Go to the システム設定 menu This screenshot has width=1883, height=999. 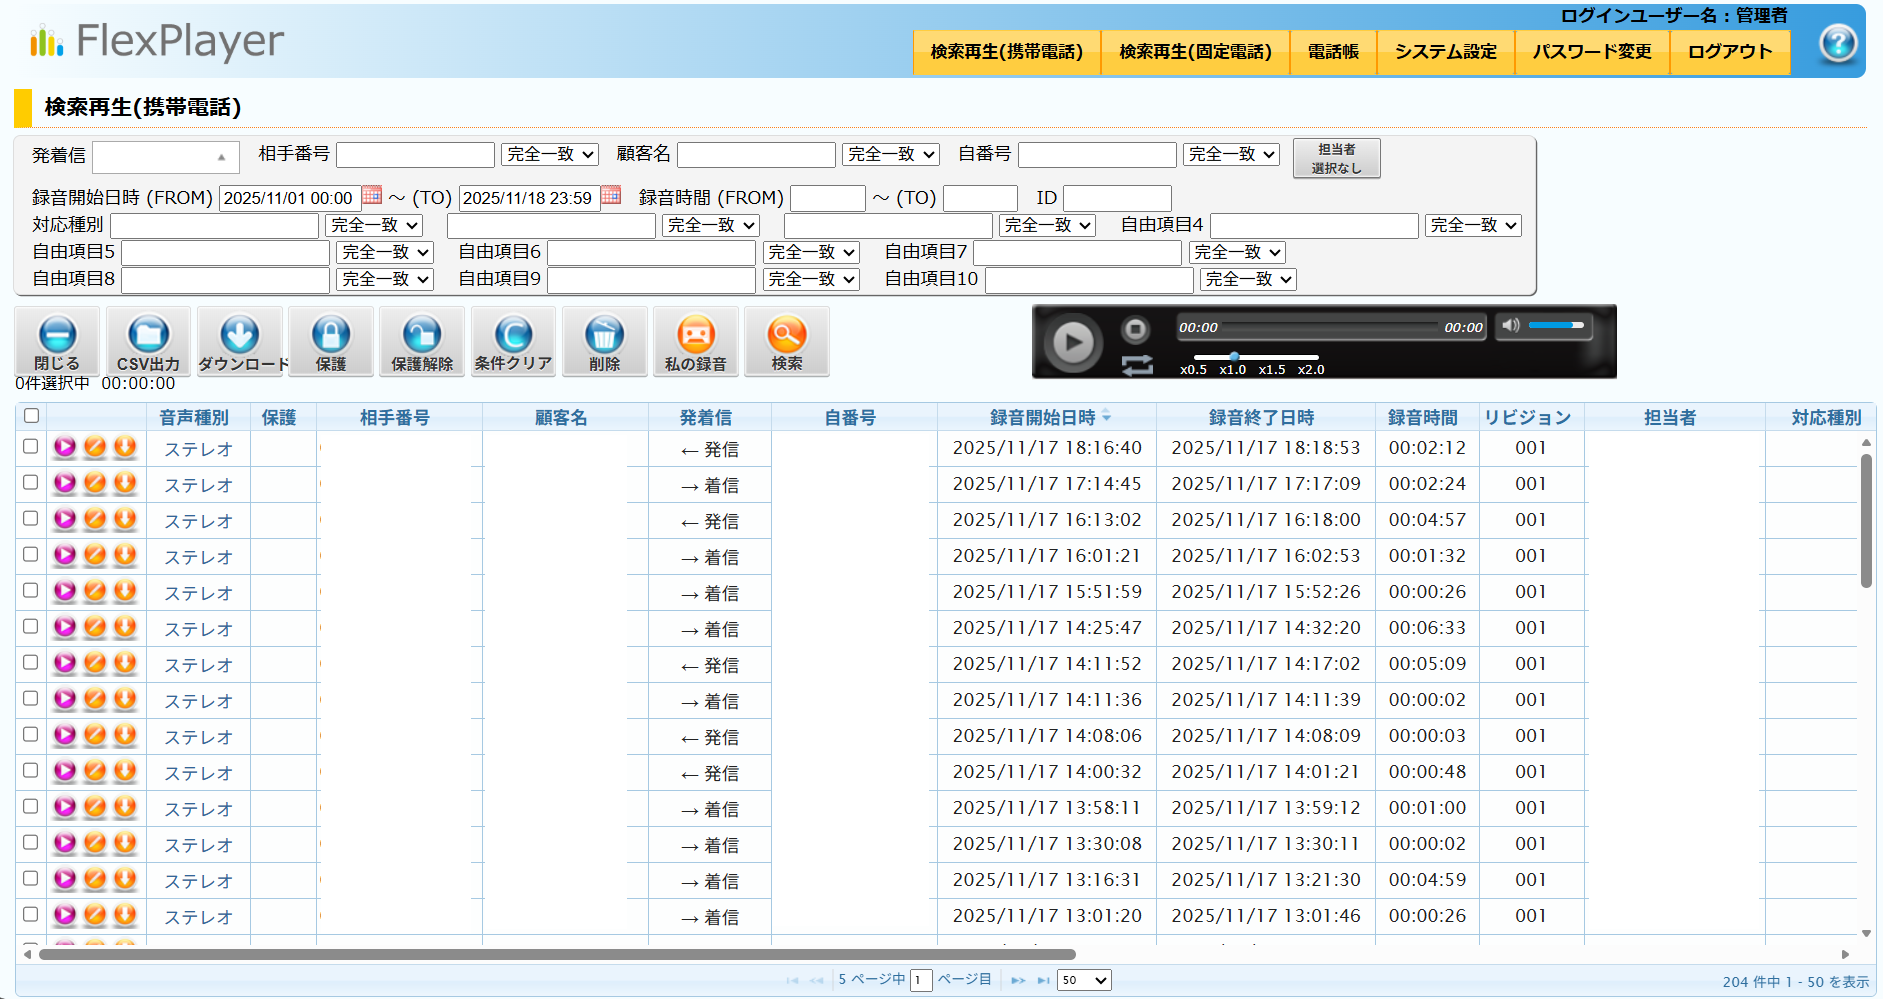pyautogui.click(x=1445, y=52)
